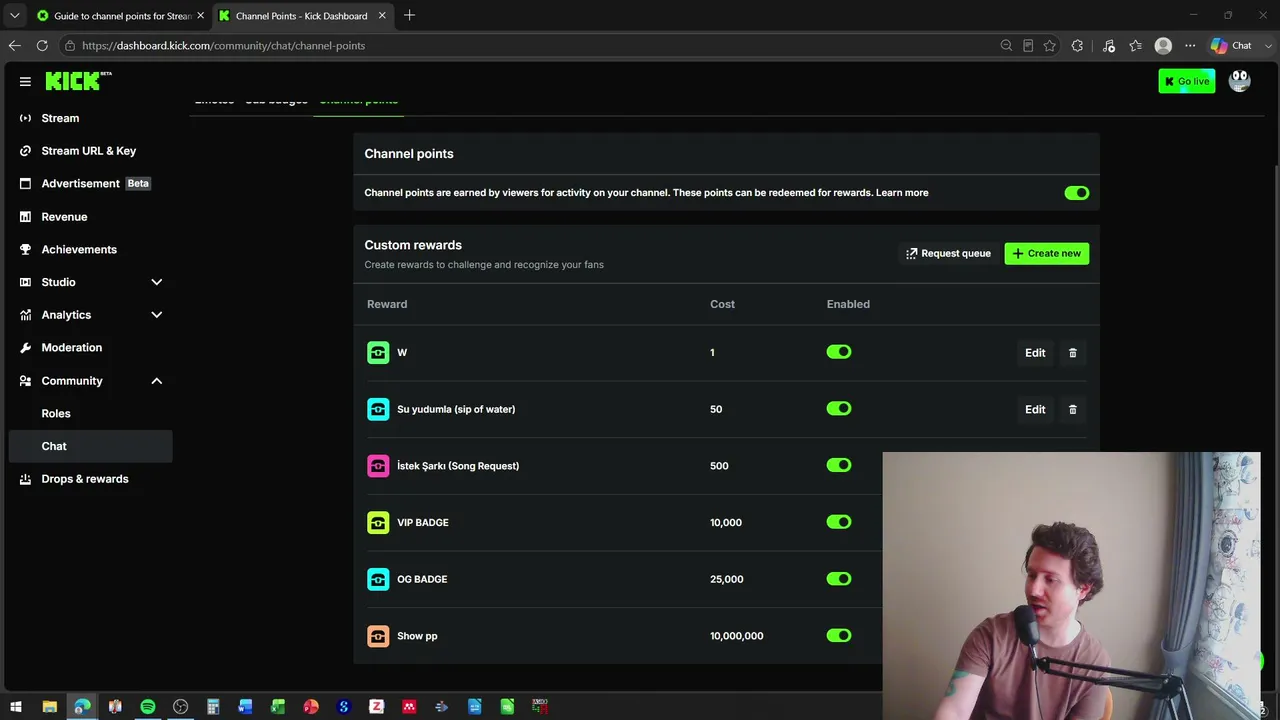This screenshot has height=720, width=1280.
Task: Open Microsoft Word from the taskbar
Action: tap(246, 707)
